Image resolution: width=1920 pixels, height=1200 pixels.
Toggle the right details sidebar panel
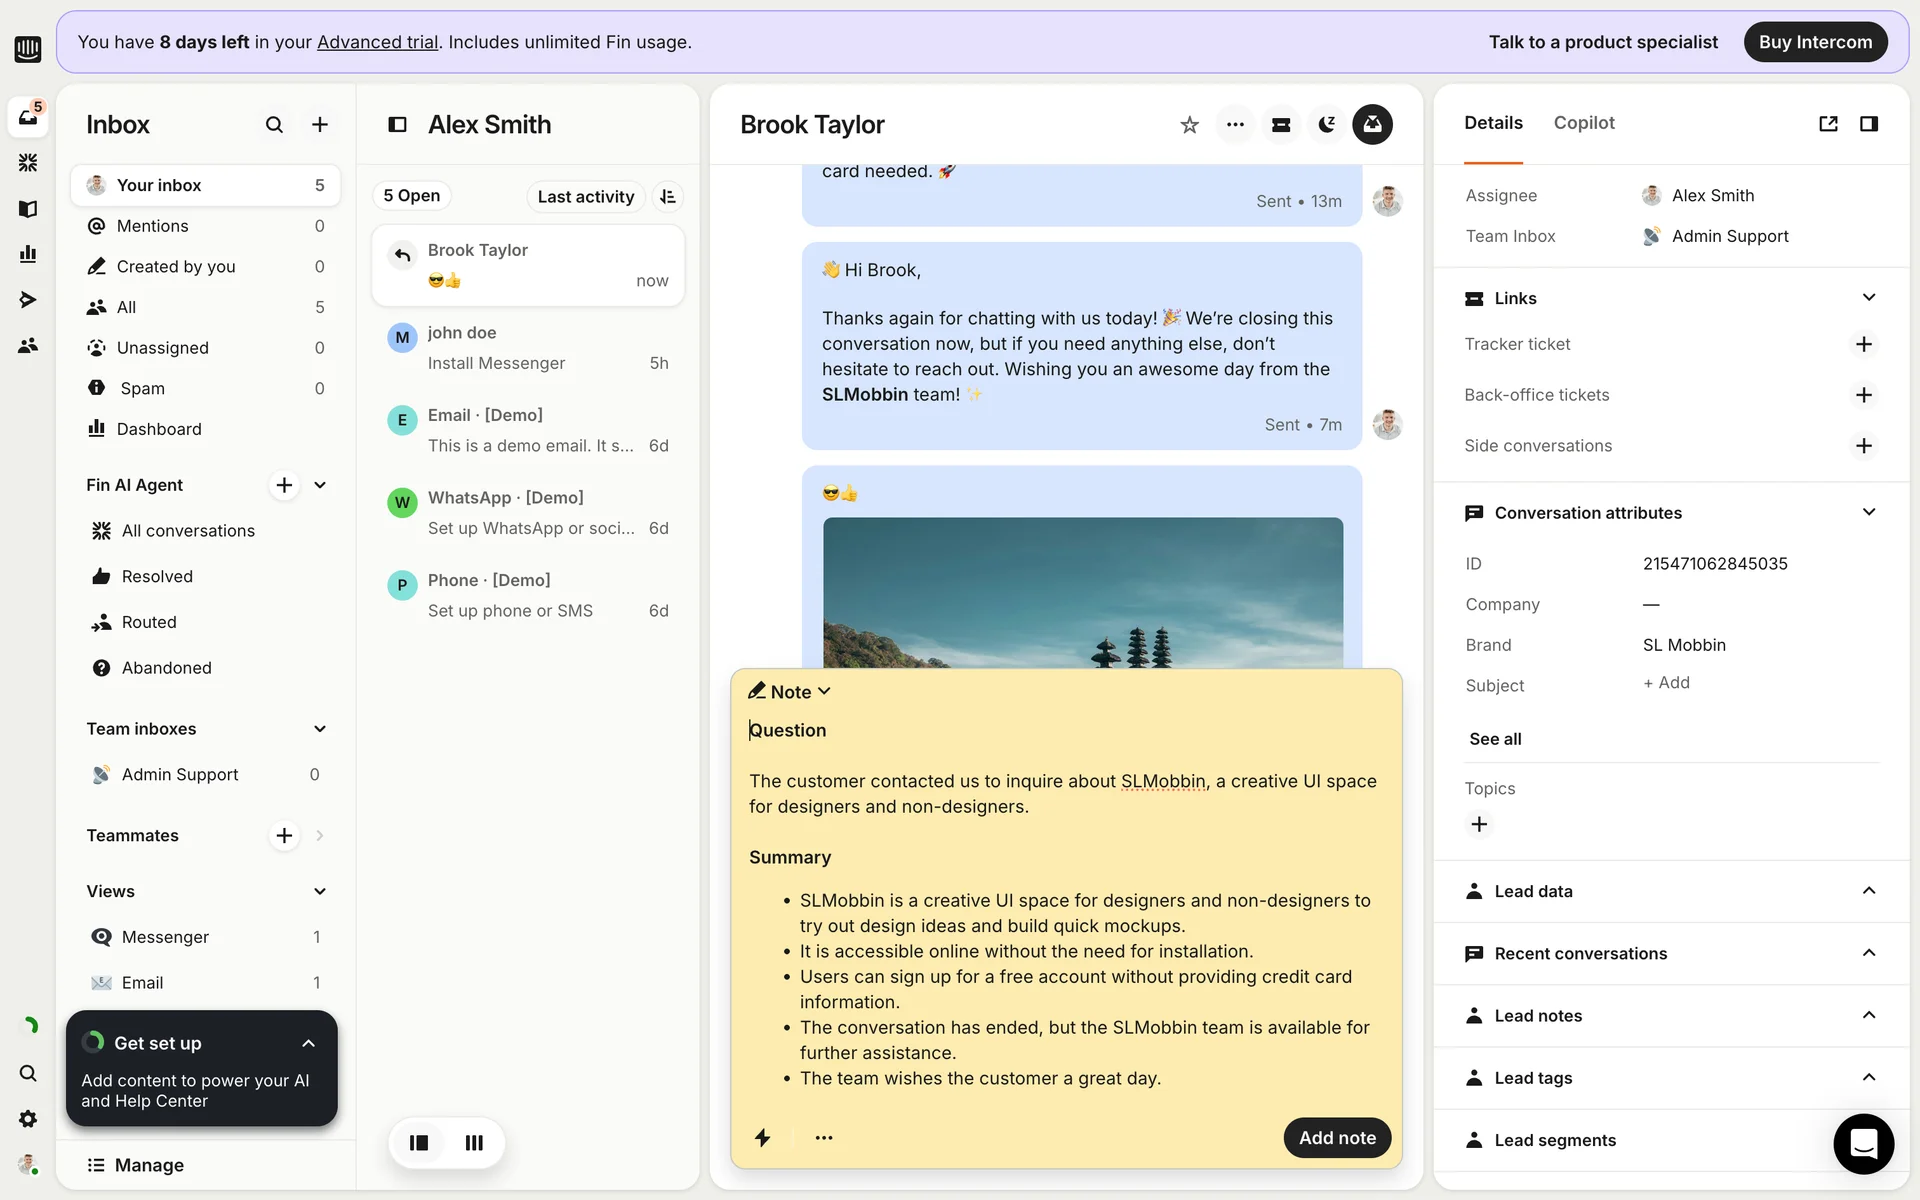click(x=1868, y=124)
